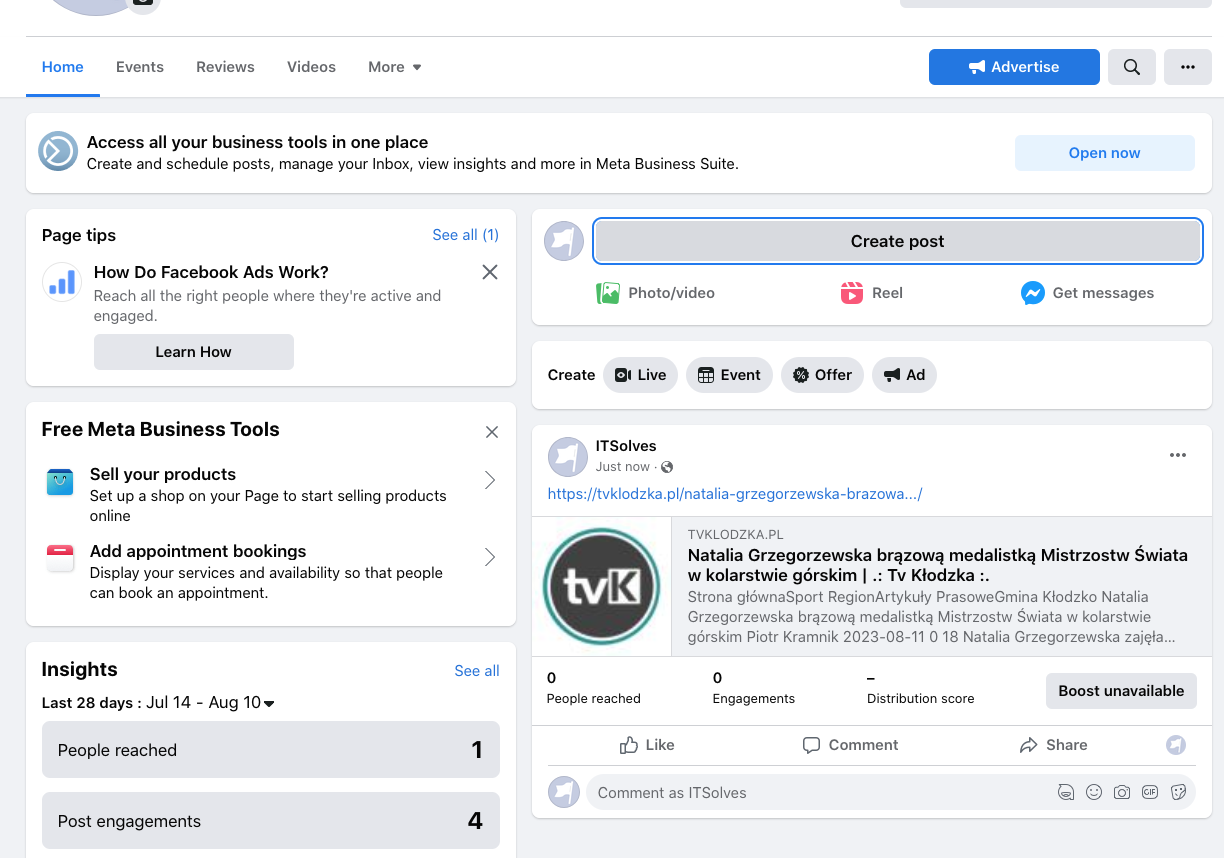Open the emoji picker in comment box

(x=1094, y=792)
